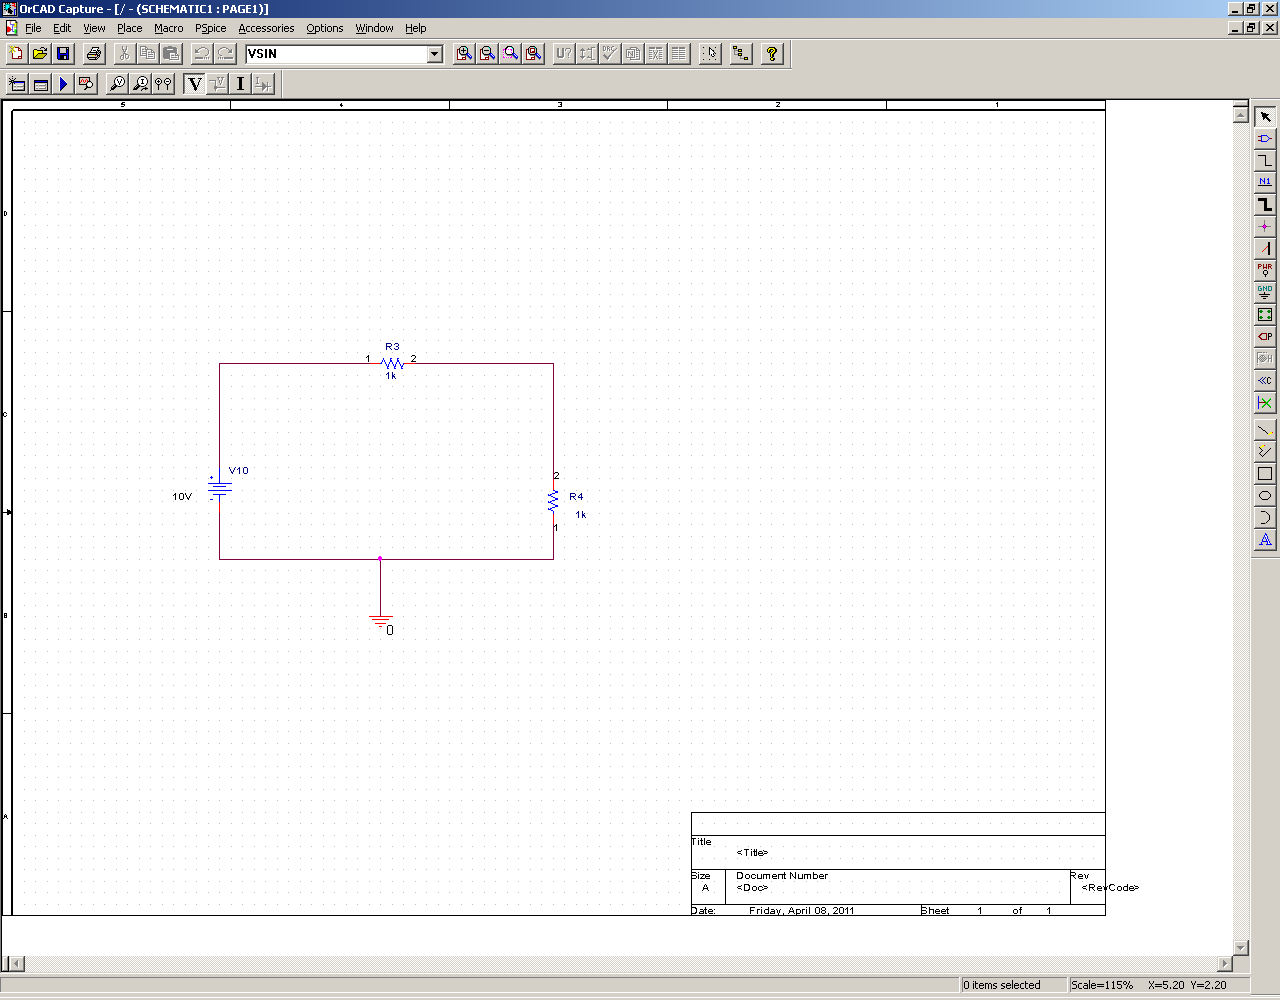Screen dimensions: 1280x1000
Task: Select the Place Bus tool
Action: click(x=1265, y=205)
